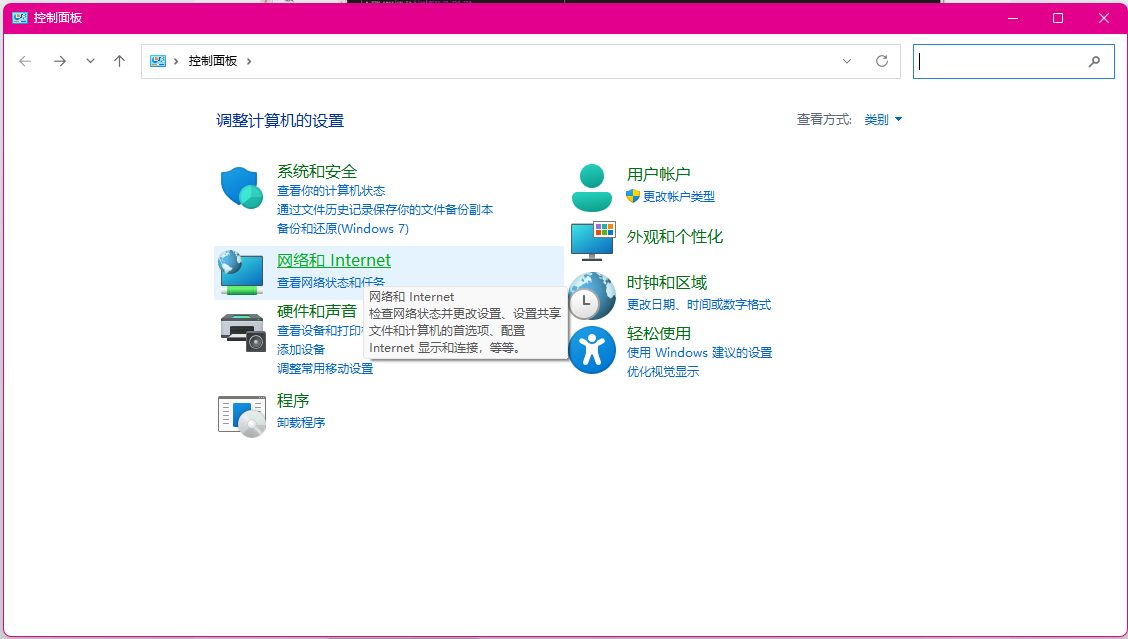Open 更改日期、时间或数字格式 link
This screenshot has height=639, width=1128.
coord(699,305)
